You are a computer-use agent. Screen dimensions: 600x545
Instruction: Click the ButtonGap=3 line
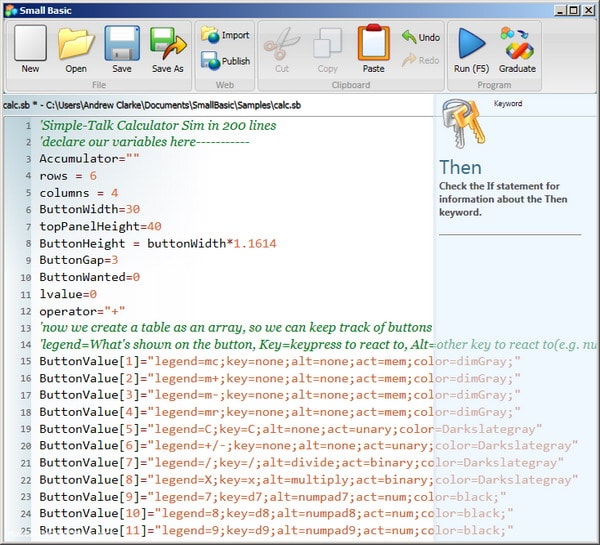point(78,260)
